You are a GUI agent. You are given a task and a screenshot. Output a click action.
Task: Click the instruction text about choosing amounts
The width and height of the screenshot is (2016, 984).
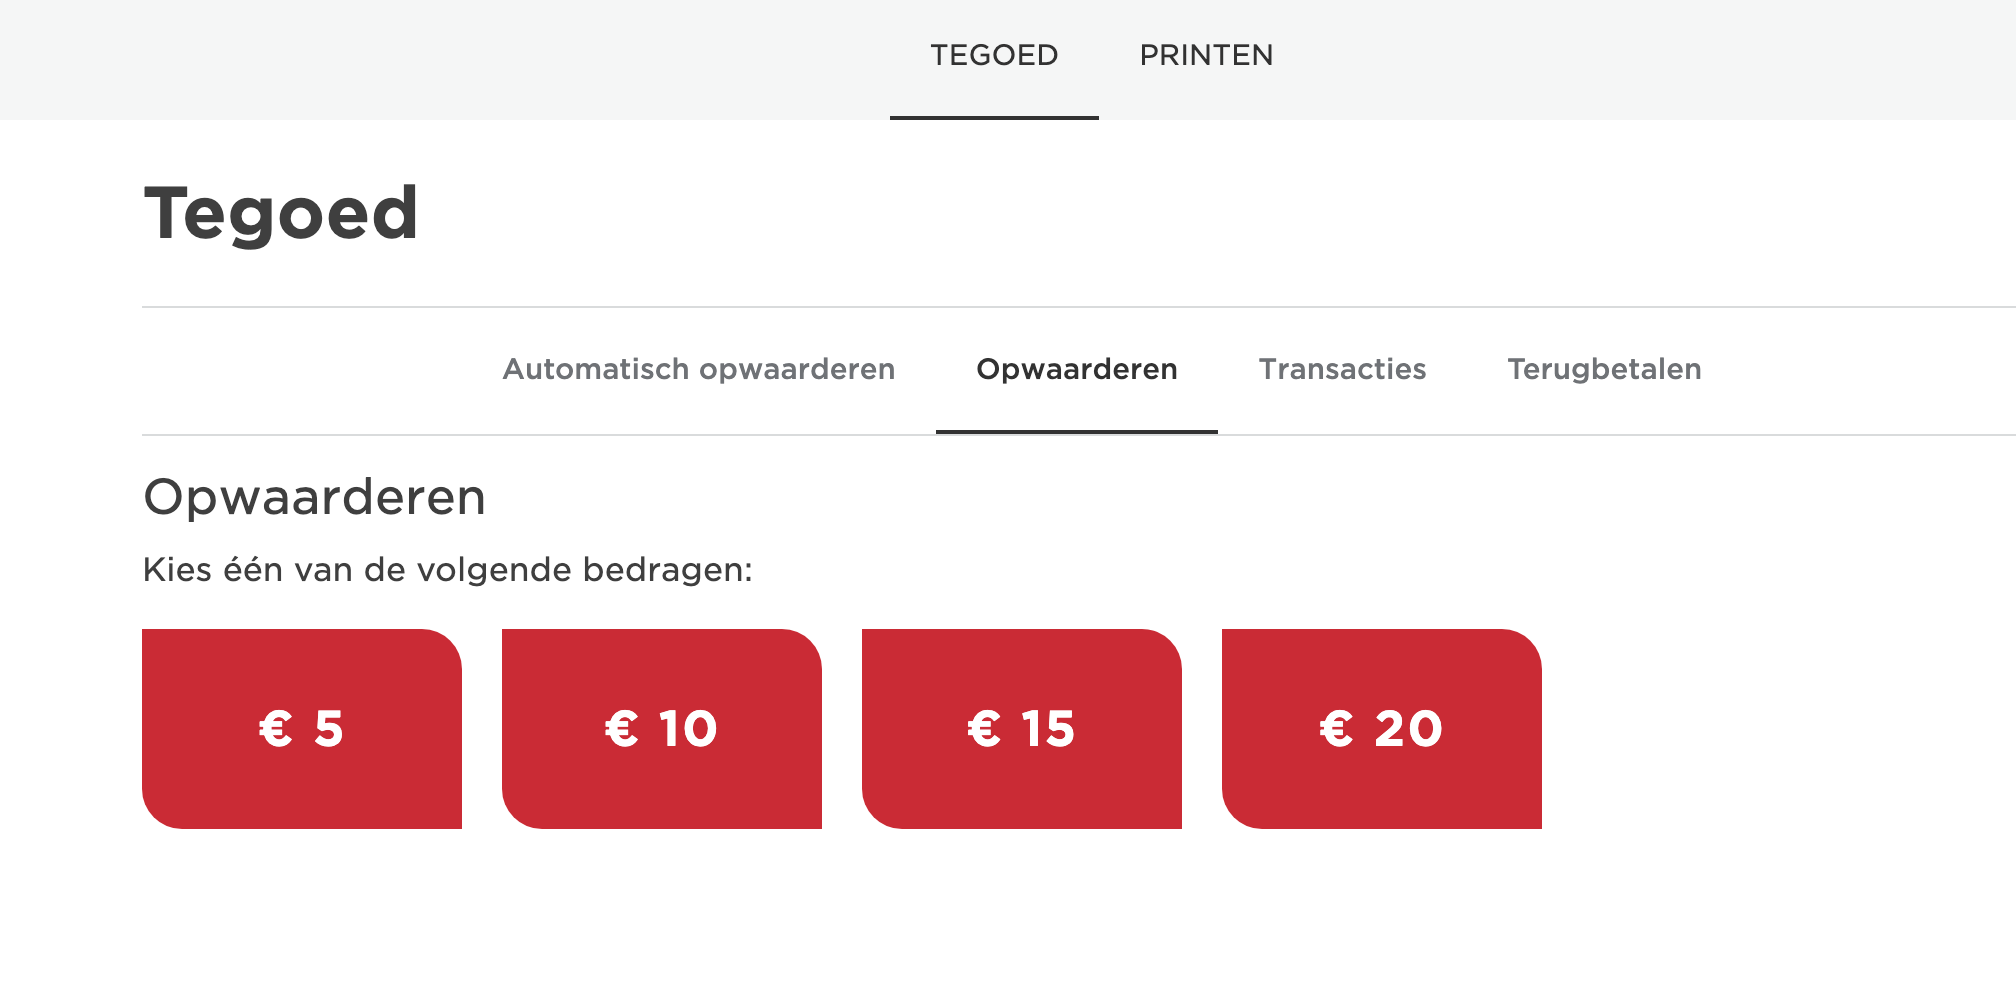tap(447, 570)
